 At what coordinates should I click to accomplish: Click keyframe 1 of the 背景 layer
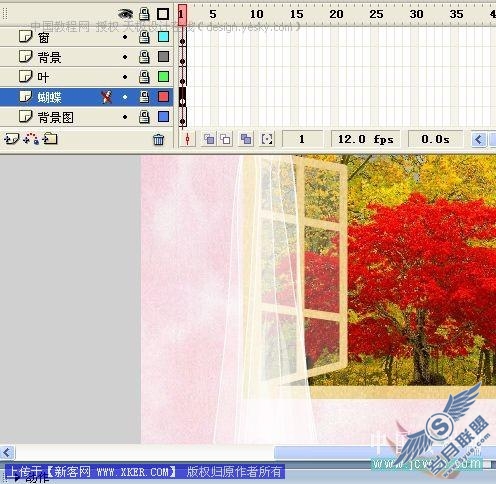pos(182,57)
